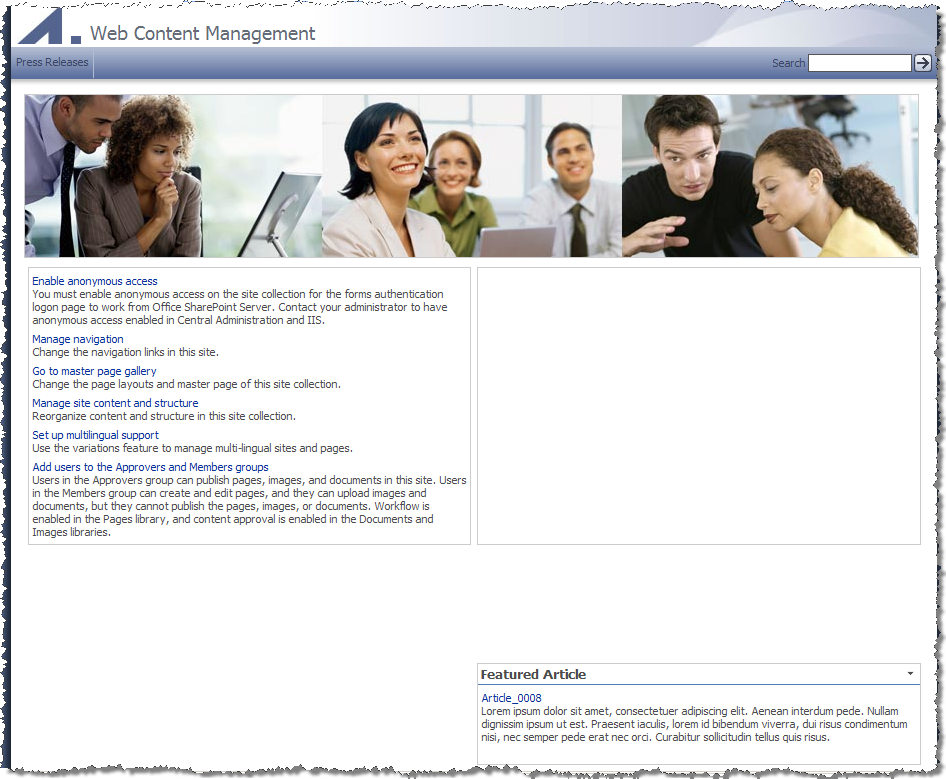Click the banner photo of man in black shirt
This screenshot has height=779, width=946.
coord(770,176)
